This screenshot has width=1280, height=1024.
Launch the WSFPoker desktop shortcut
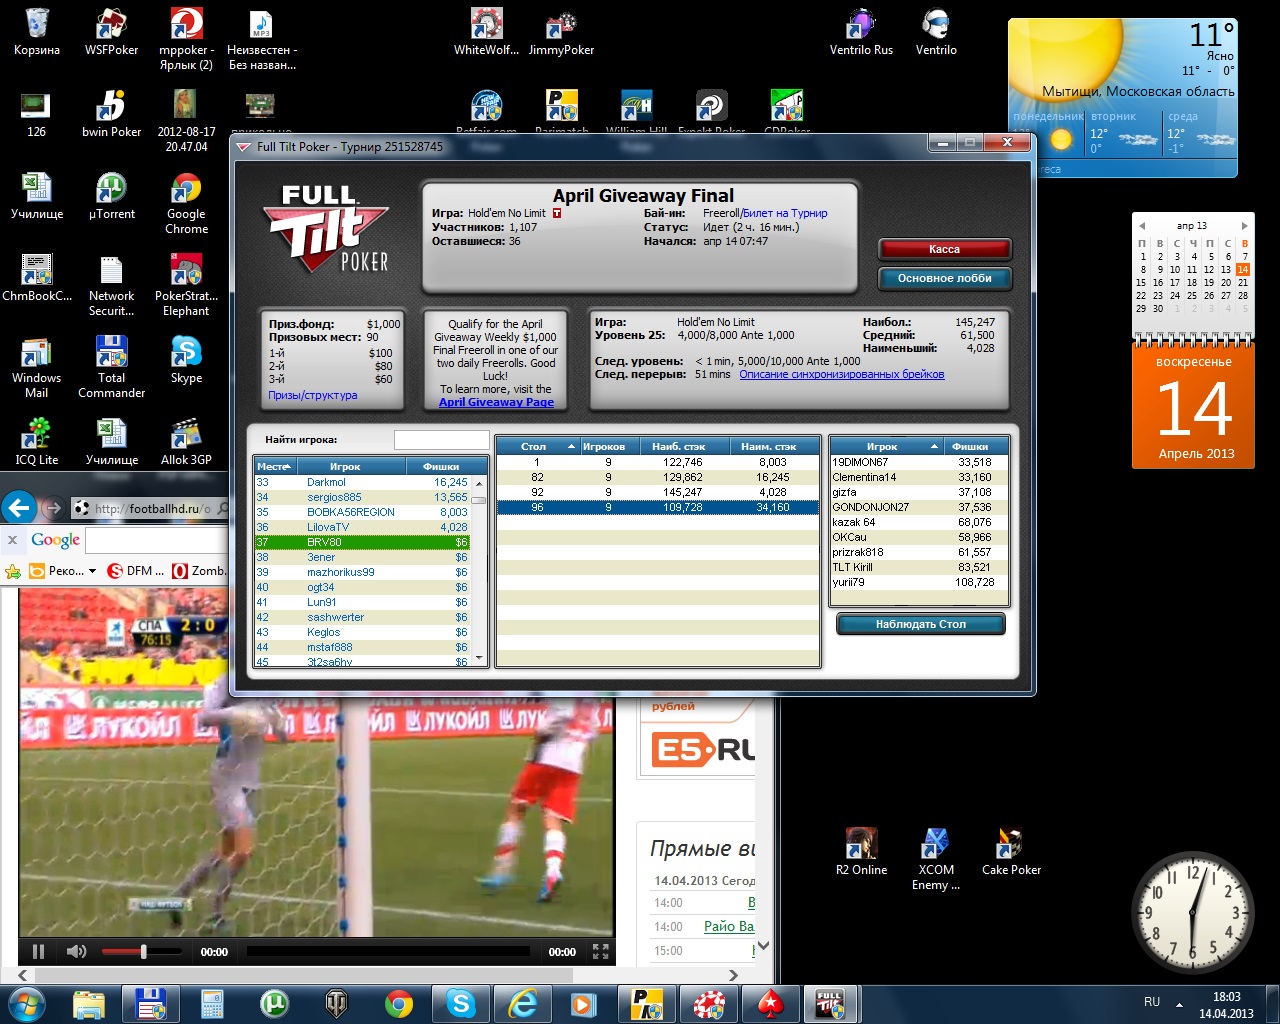tap(111, 32)
